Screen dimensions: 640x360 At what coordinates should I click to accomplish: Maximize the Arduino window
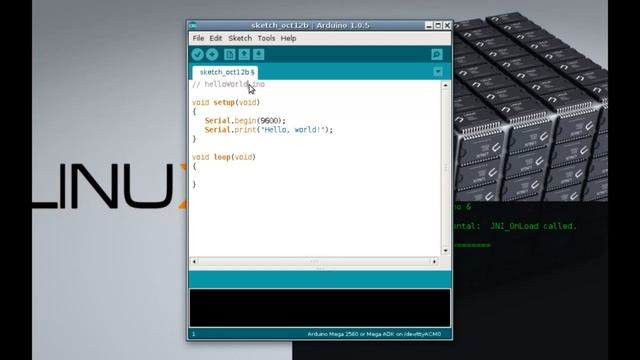click(438, 25)
